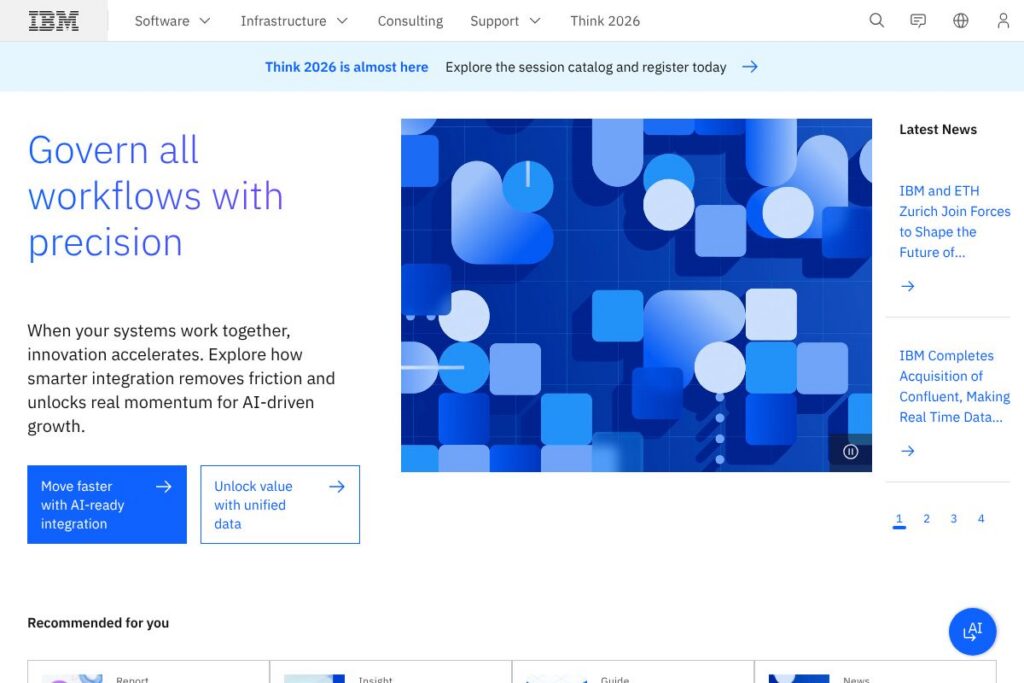This screenshot has height=683, width=1024.
Task: Click the IBM logo in the header
Action: (53, 21)
